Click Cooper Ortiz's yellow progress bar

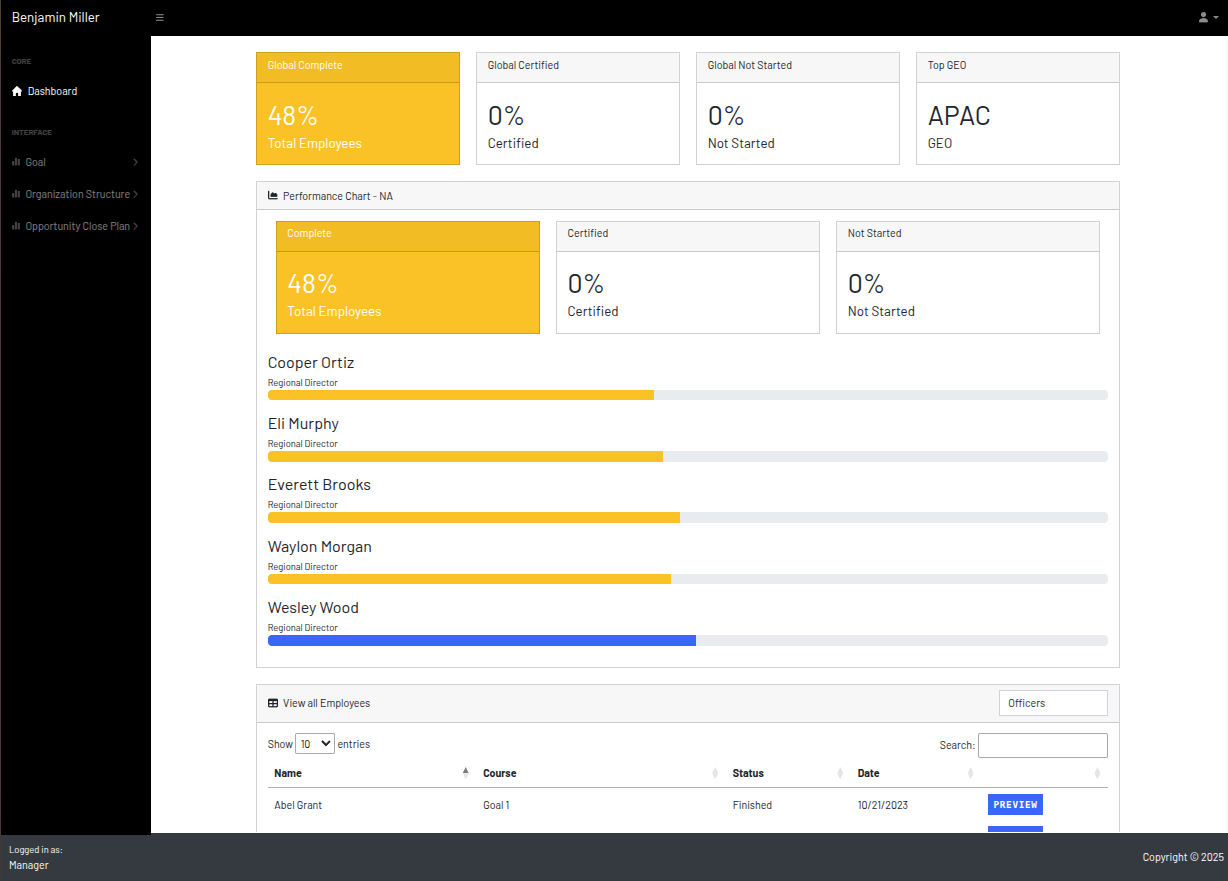(461, 395)
